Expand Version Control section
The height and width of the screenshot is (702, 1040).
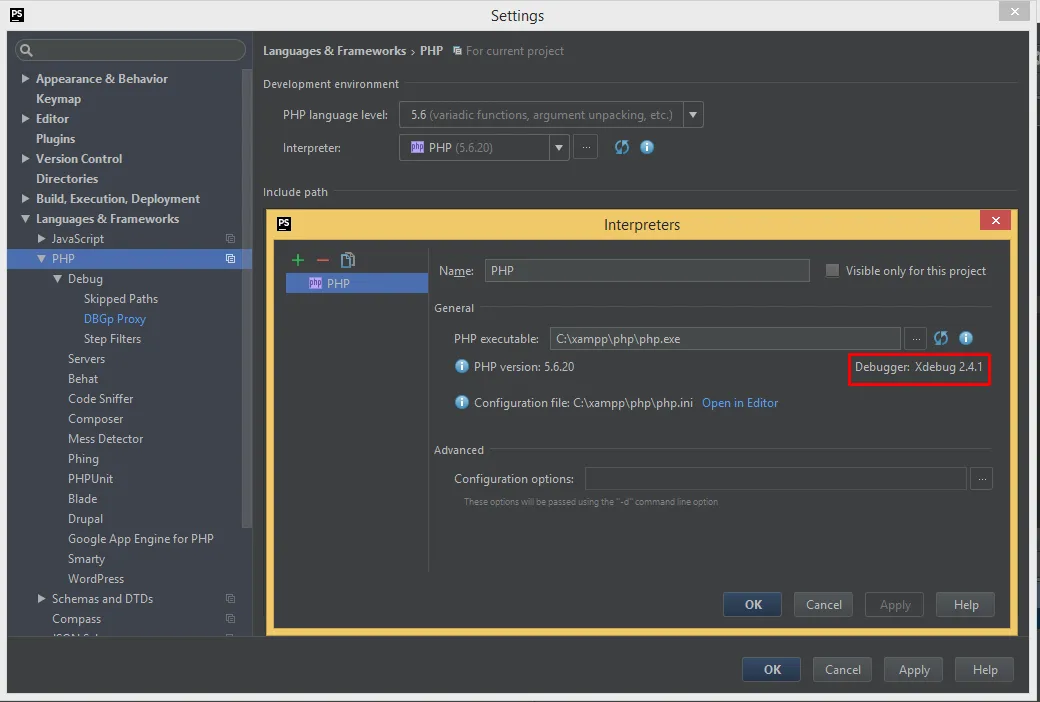(25, 159)
